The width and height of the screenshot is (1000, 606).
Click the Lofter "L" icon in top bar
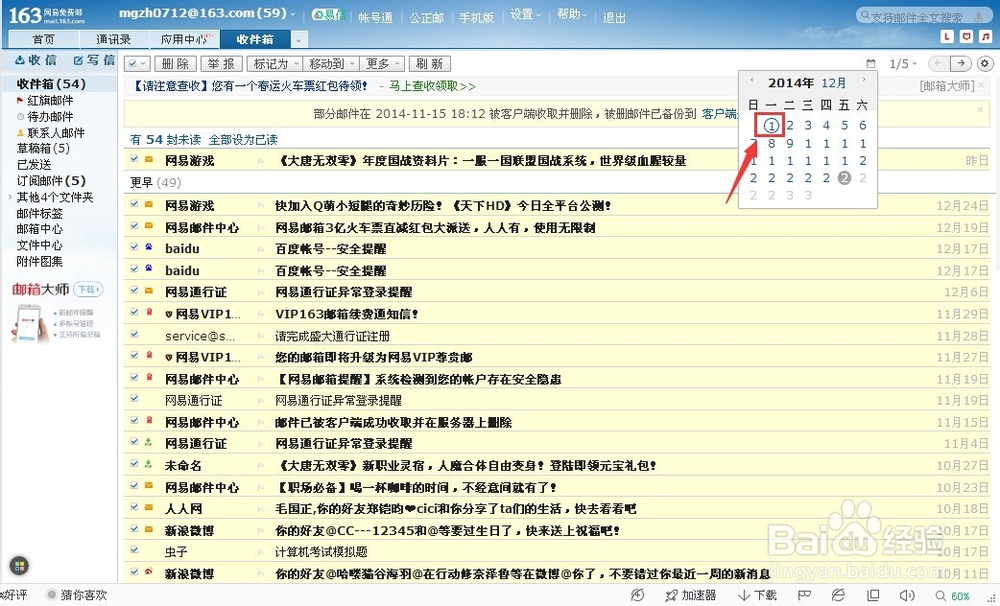pos(947,36)
